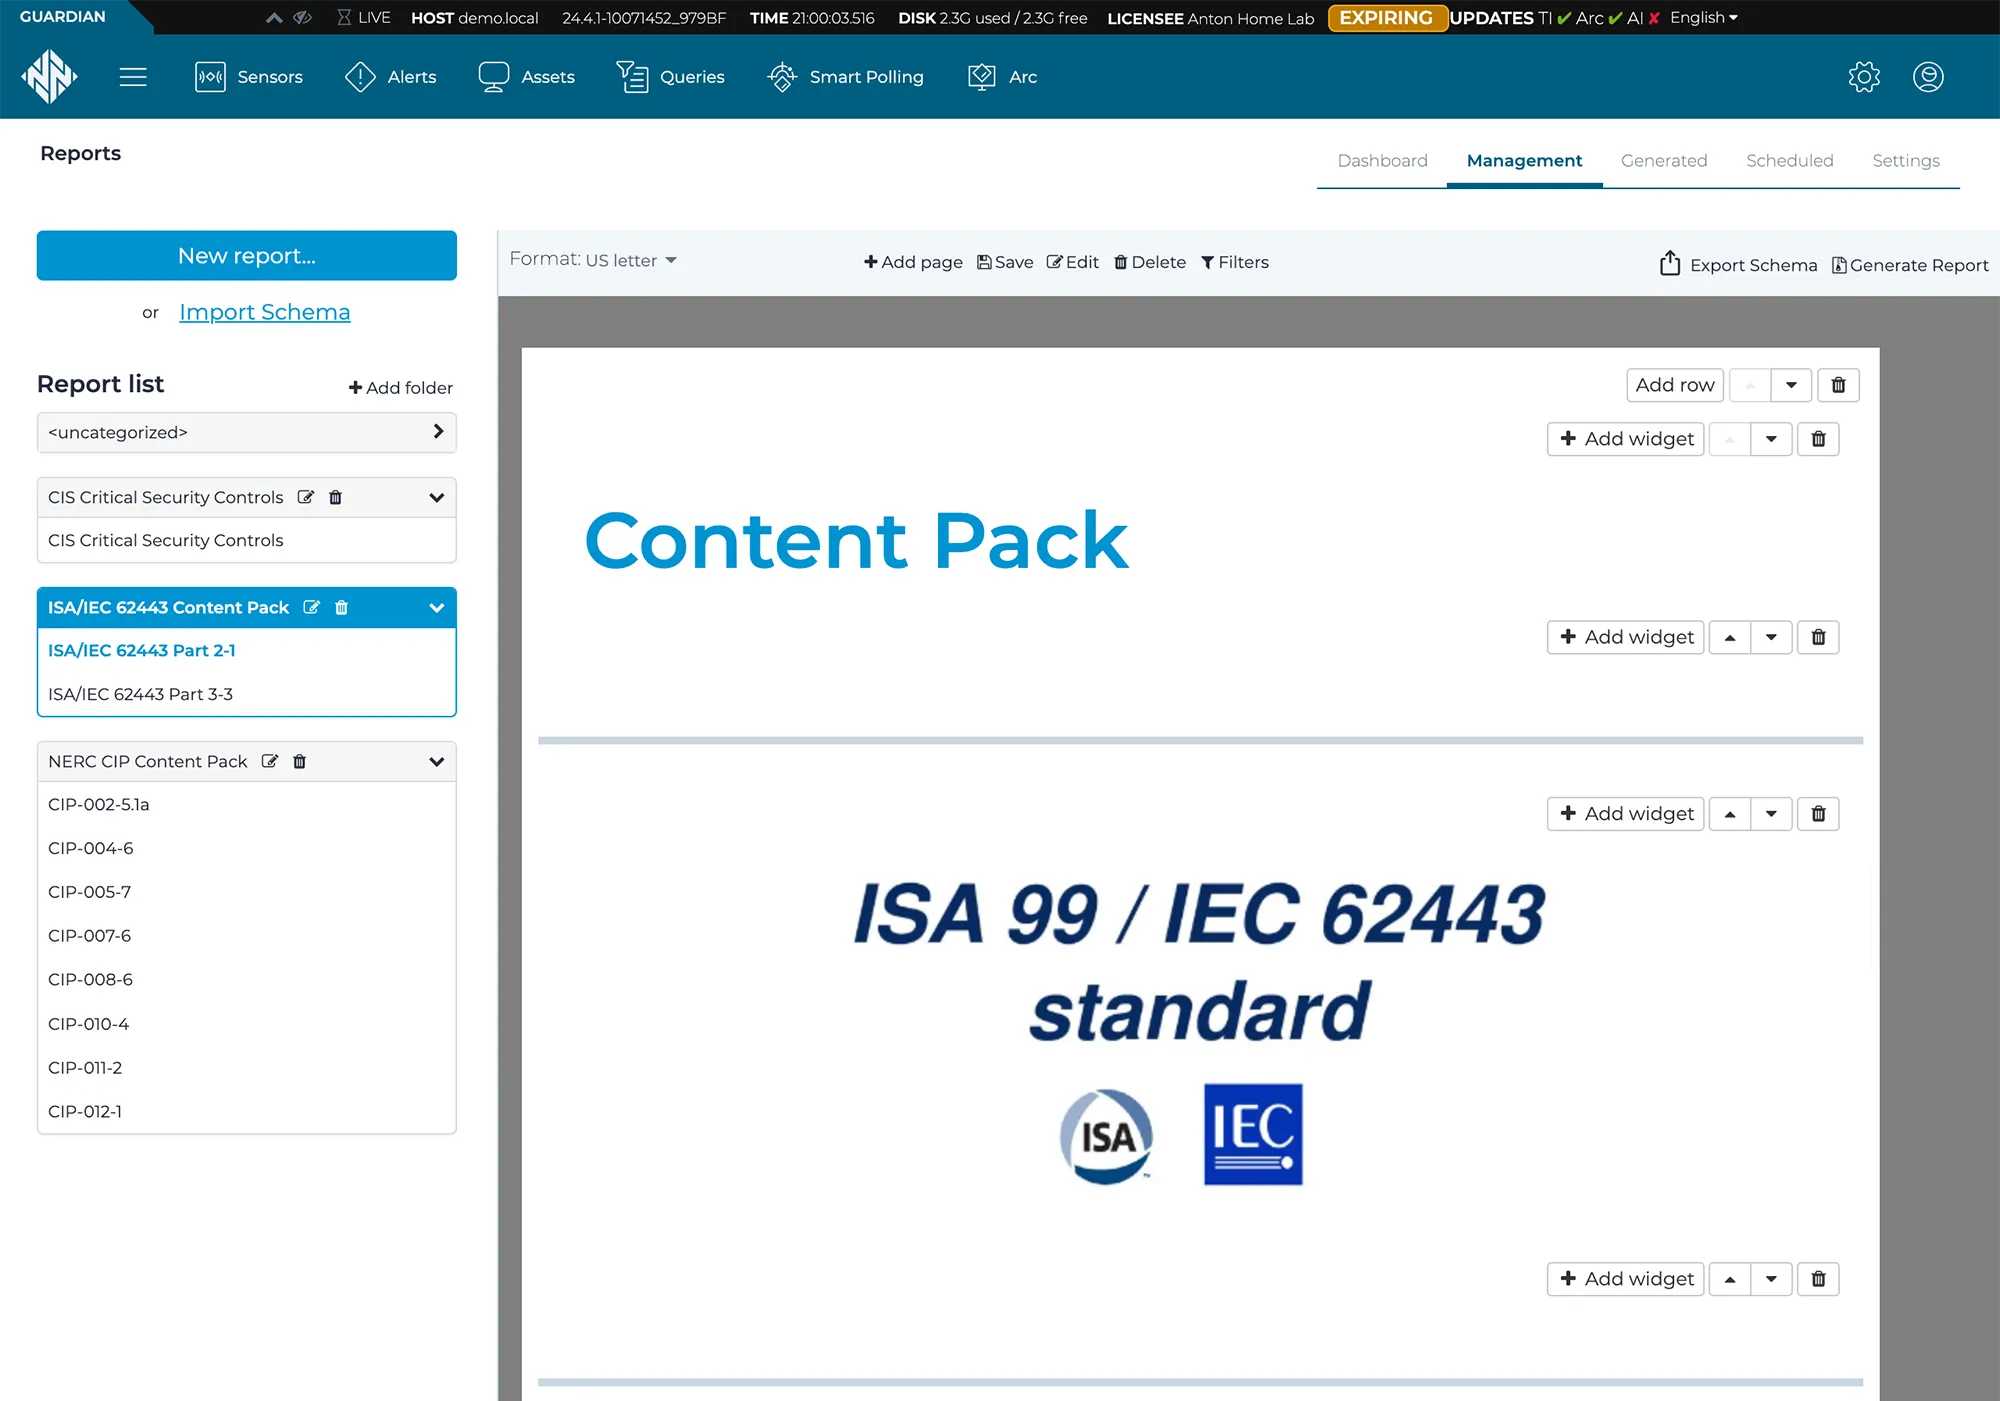
Task: Save the report
Action: click(x=1005, y=262)
